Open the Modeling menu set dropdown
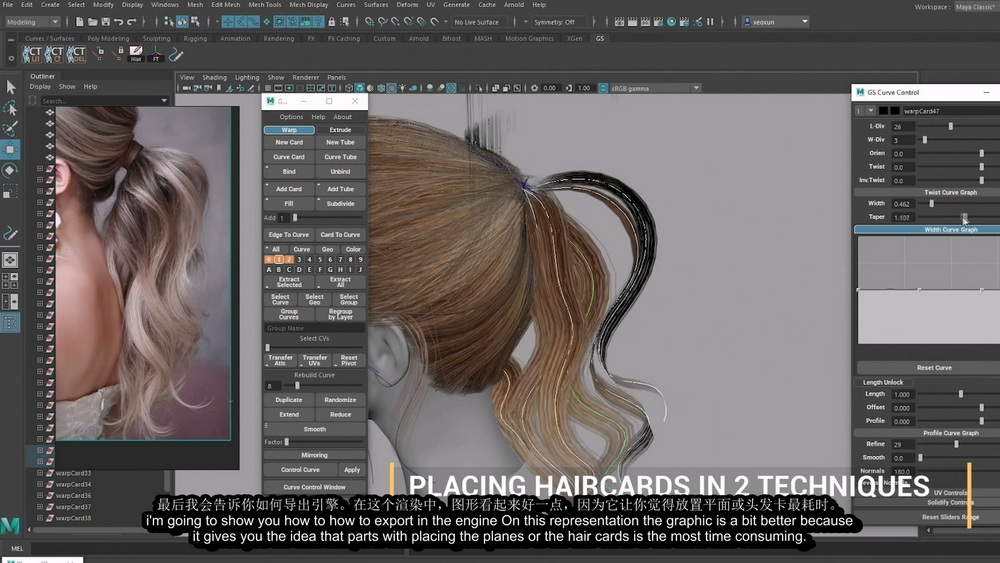The width and height of the screenshot is (1000, 563). tap(32, 22)
